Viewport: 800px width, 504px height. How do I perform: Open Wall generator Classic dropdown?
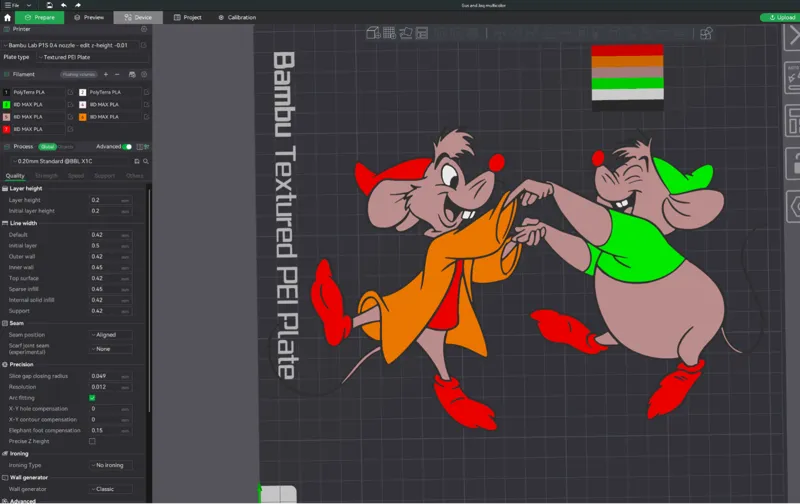coord(111,489)
